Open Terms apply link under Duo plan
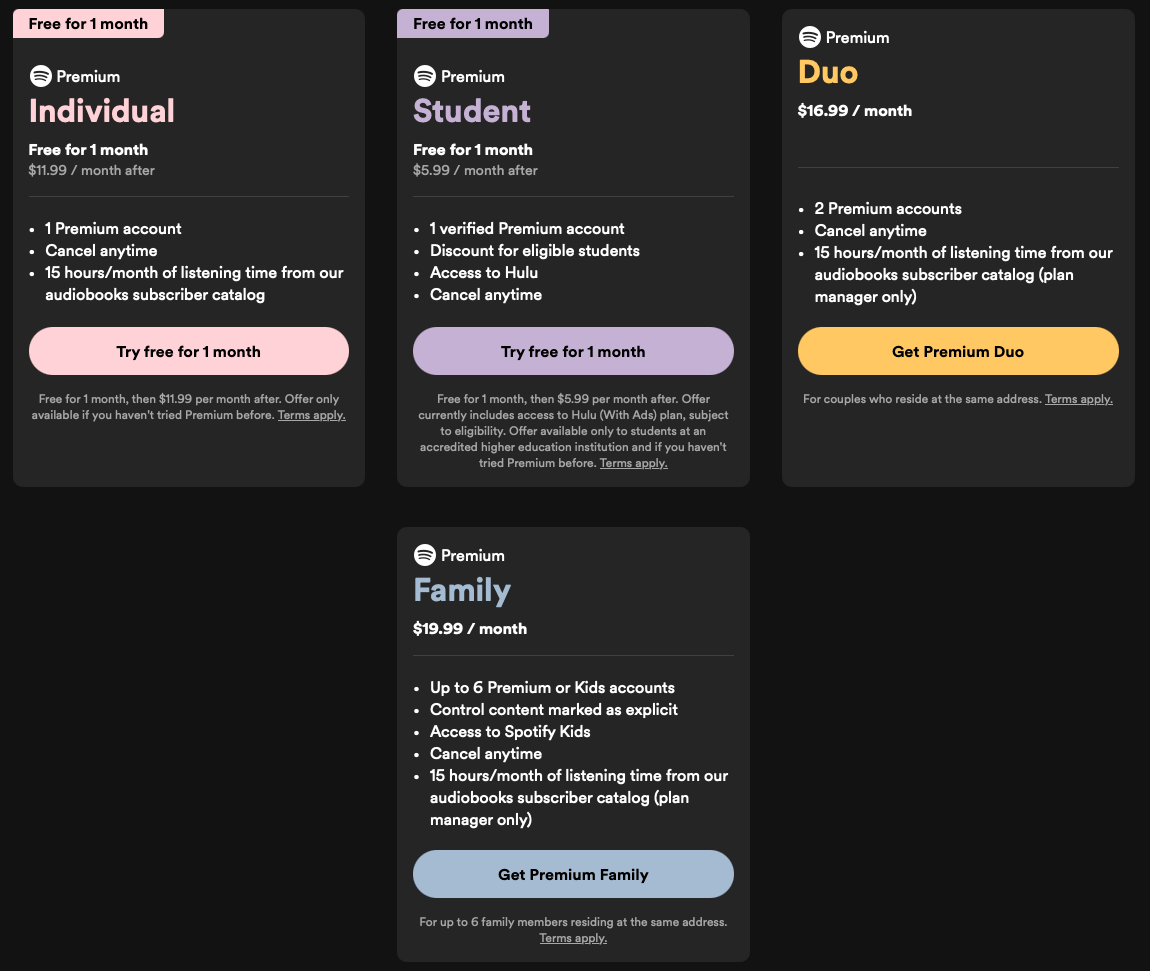This screenshot has width=1150, height=971. pyautogui.click(x=1078, y=399)
